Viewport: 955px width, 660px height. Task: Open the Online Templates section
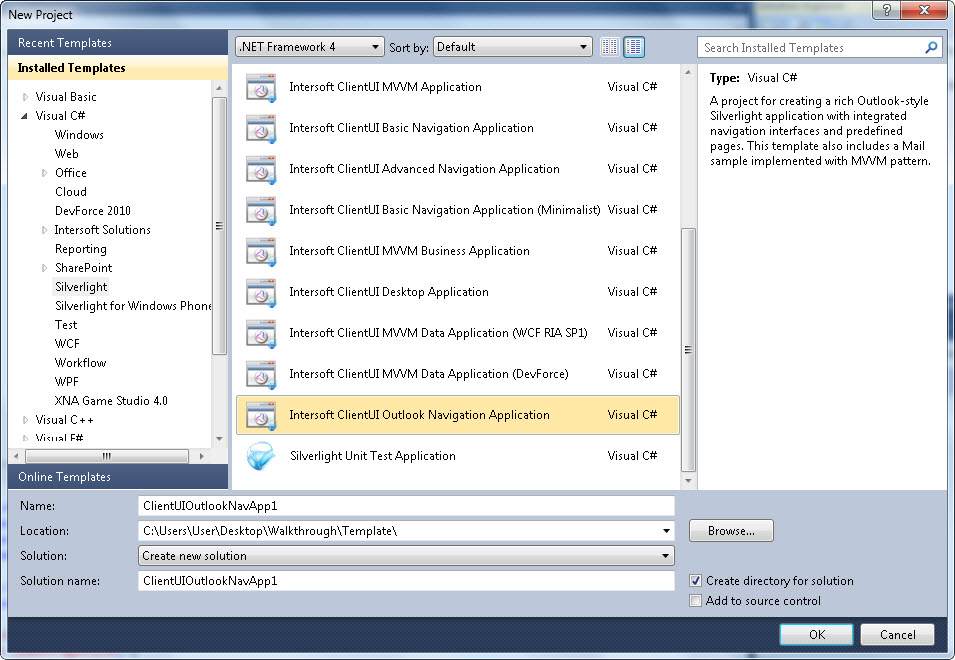point(118,477)
